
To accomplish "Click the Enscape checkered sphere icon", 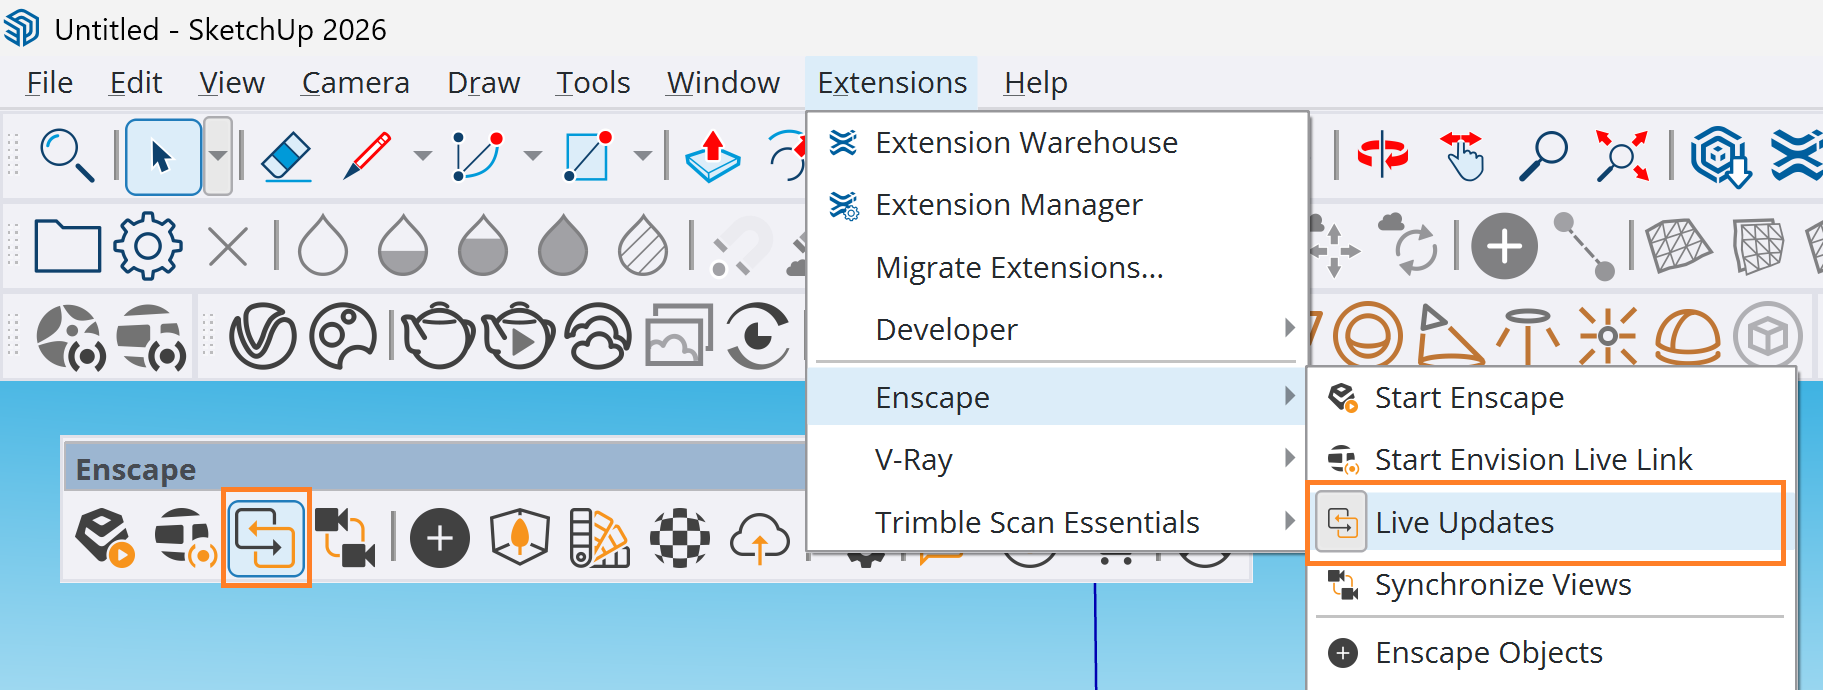I will (680, 538).
